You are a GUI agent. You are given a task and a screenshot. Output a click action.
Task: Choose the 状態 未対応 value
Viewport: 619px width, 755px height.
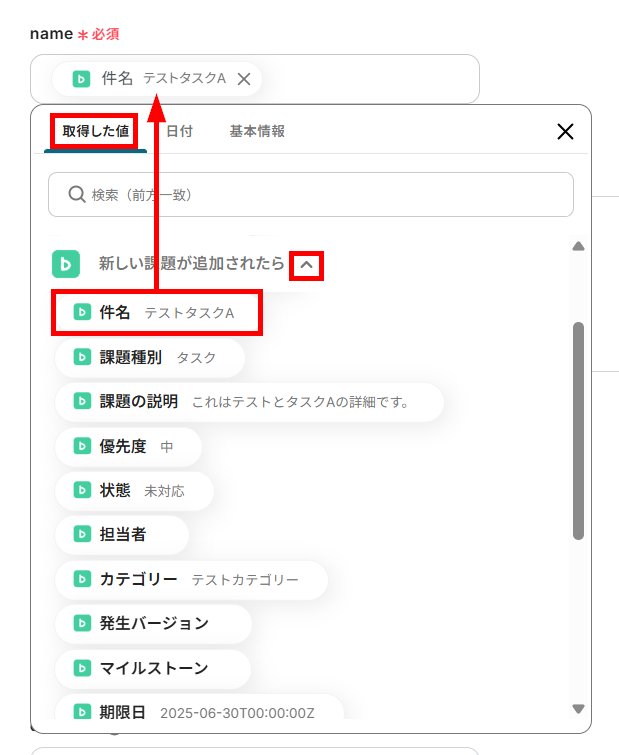(x=134, y=491)
